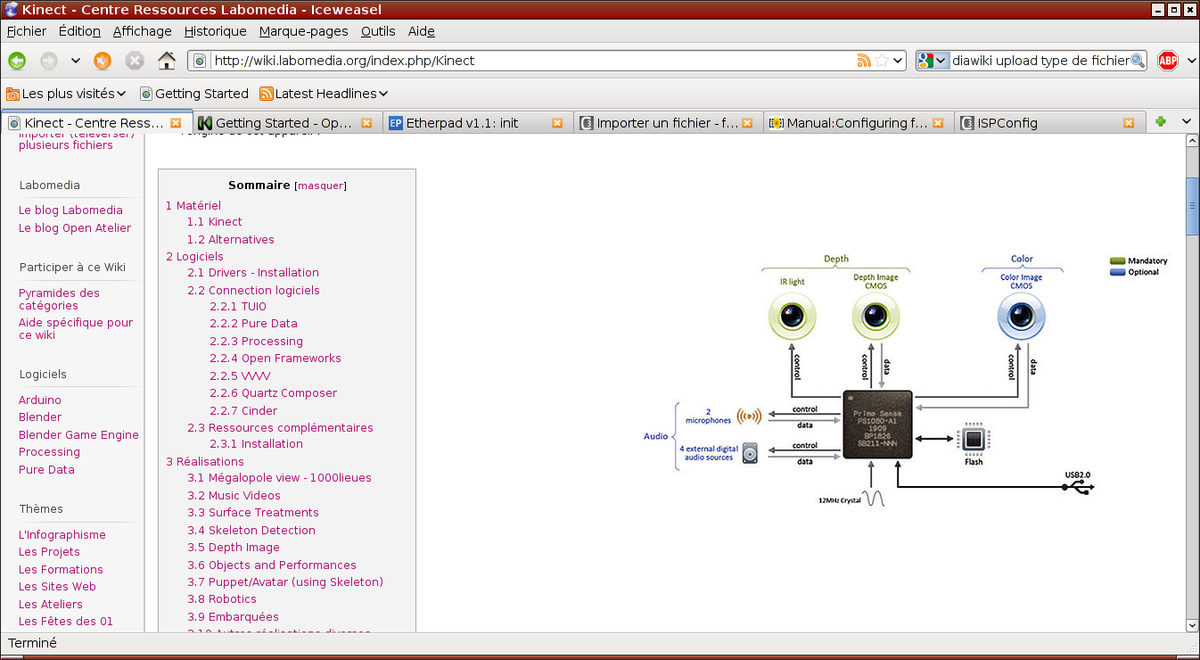
Task: Click the Blender Game Engine sidebar link
Action: 78,435
